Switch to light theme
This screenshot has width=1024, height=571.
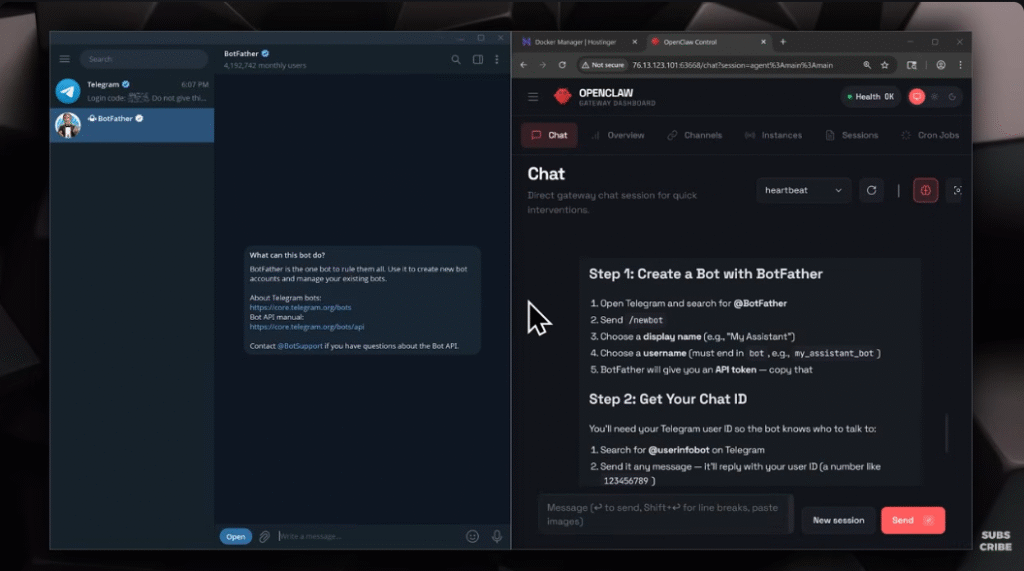[935, 97]
